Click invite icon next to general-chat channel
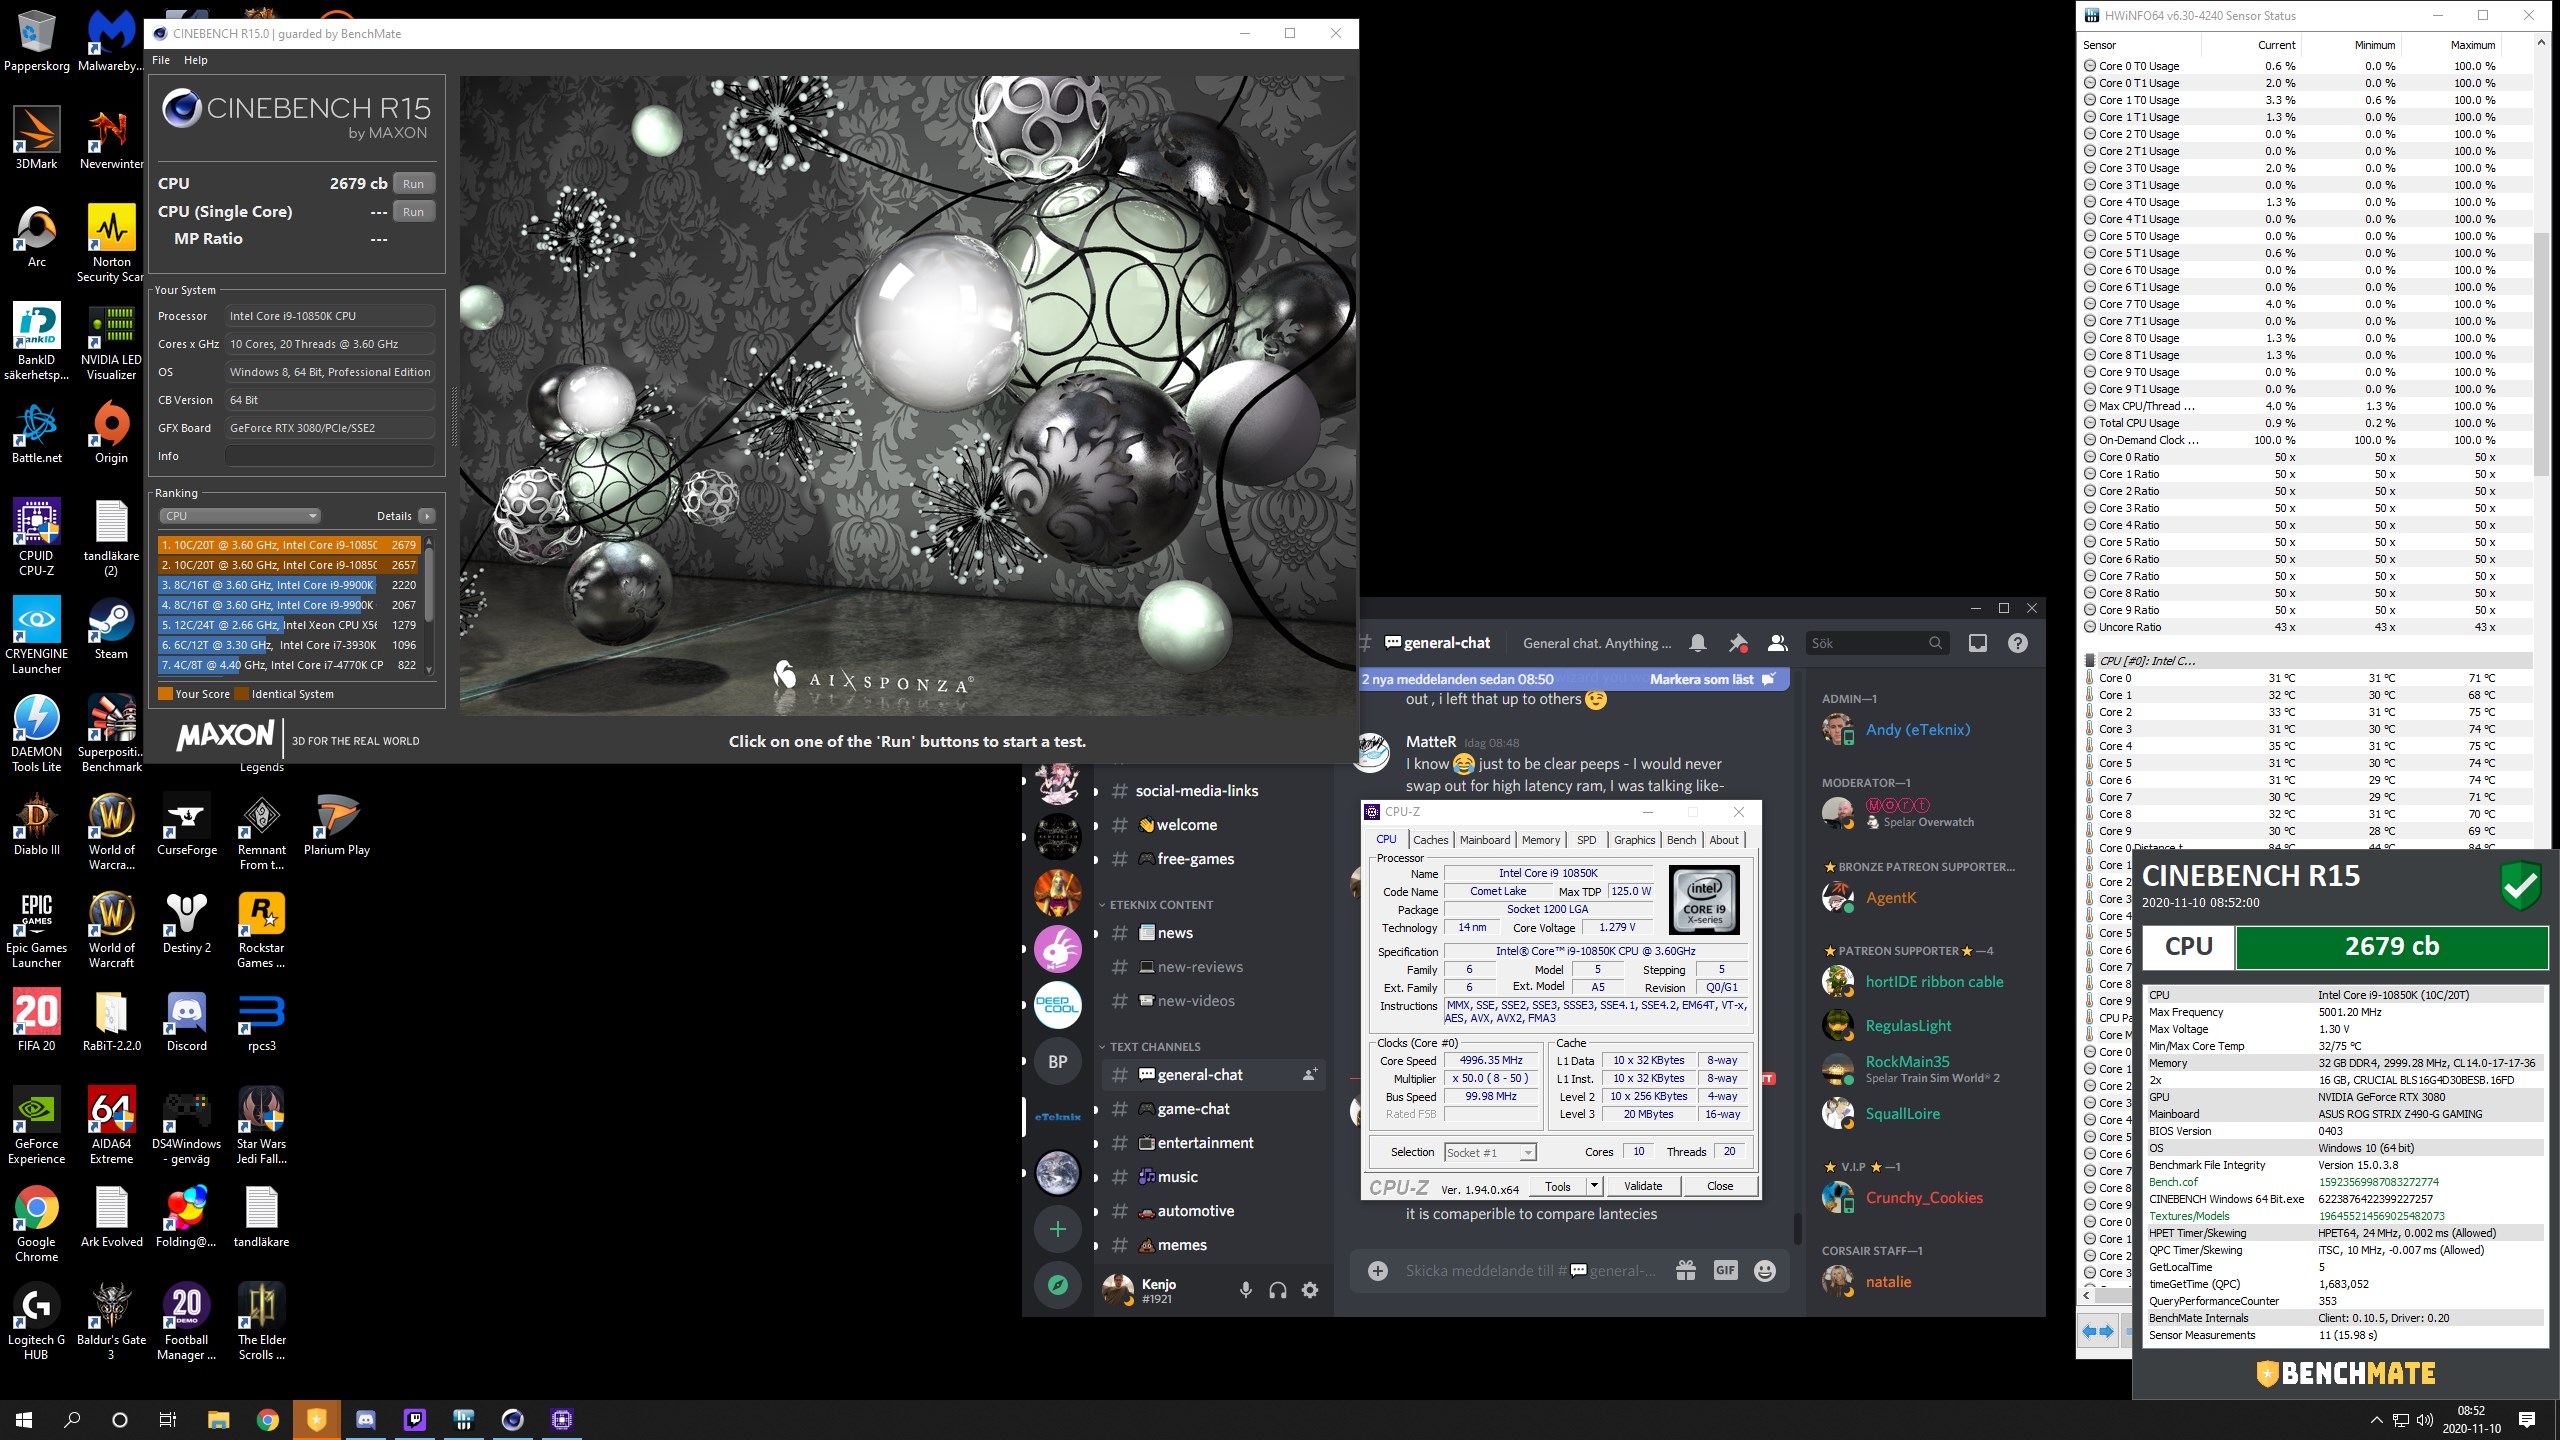The width and height of the screenshot is (2560, 1440). (1309, 1075)
